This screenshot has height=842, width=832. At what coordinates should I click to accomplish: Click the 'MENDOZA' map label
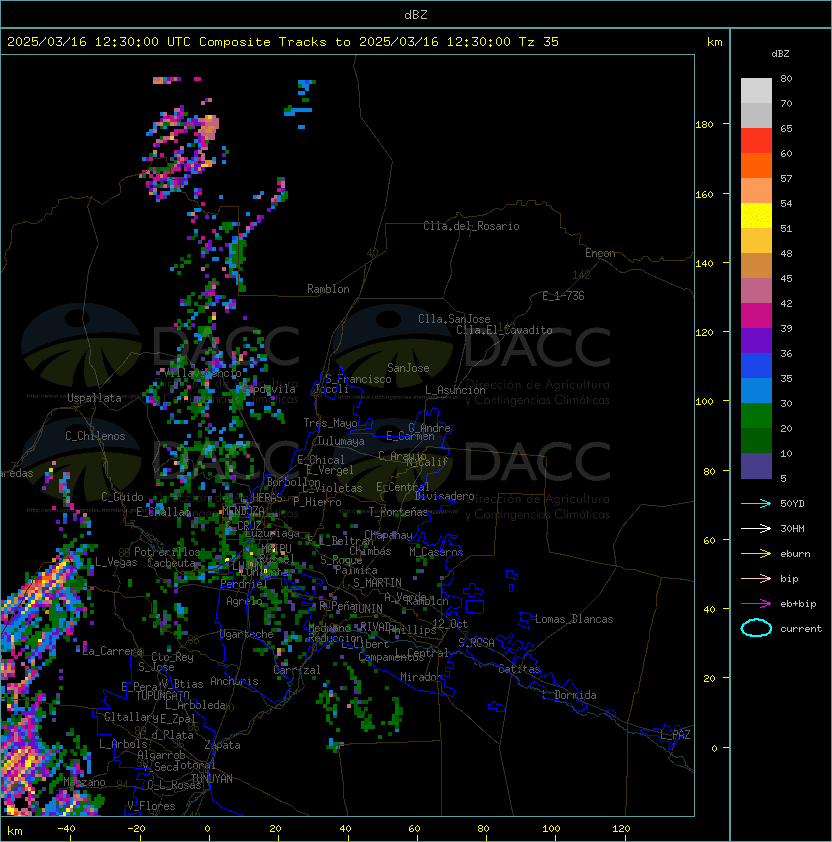pyautogui.click(x=243, y=510)
